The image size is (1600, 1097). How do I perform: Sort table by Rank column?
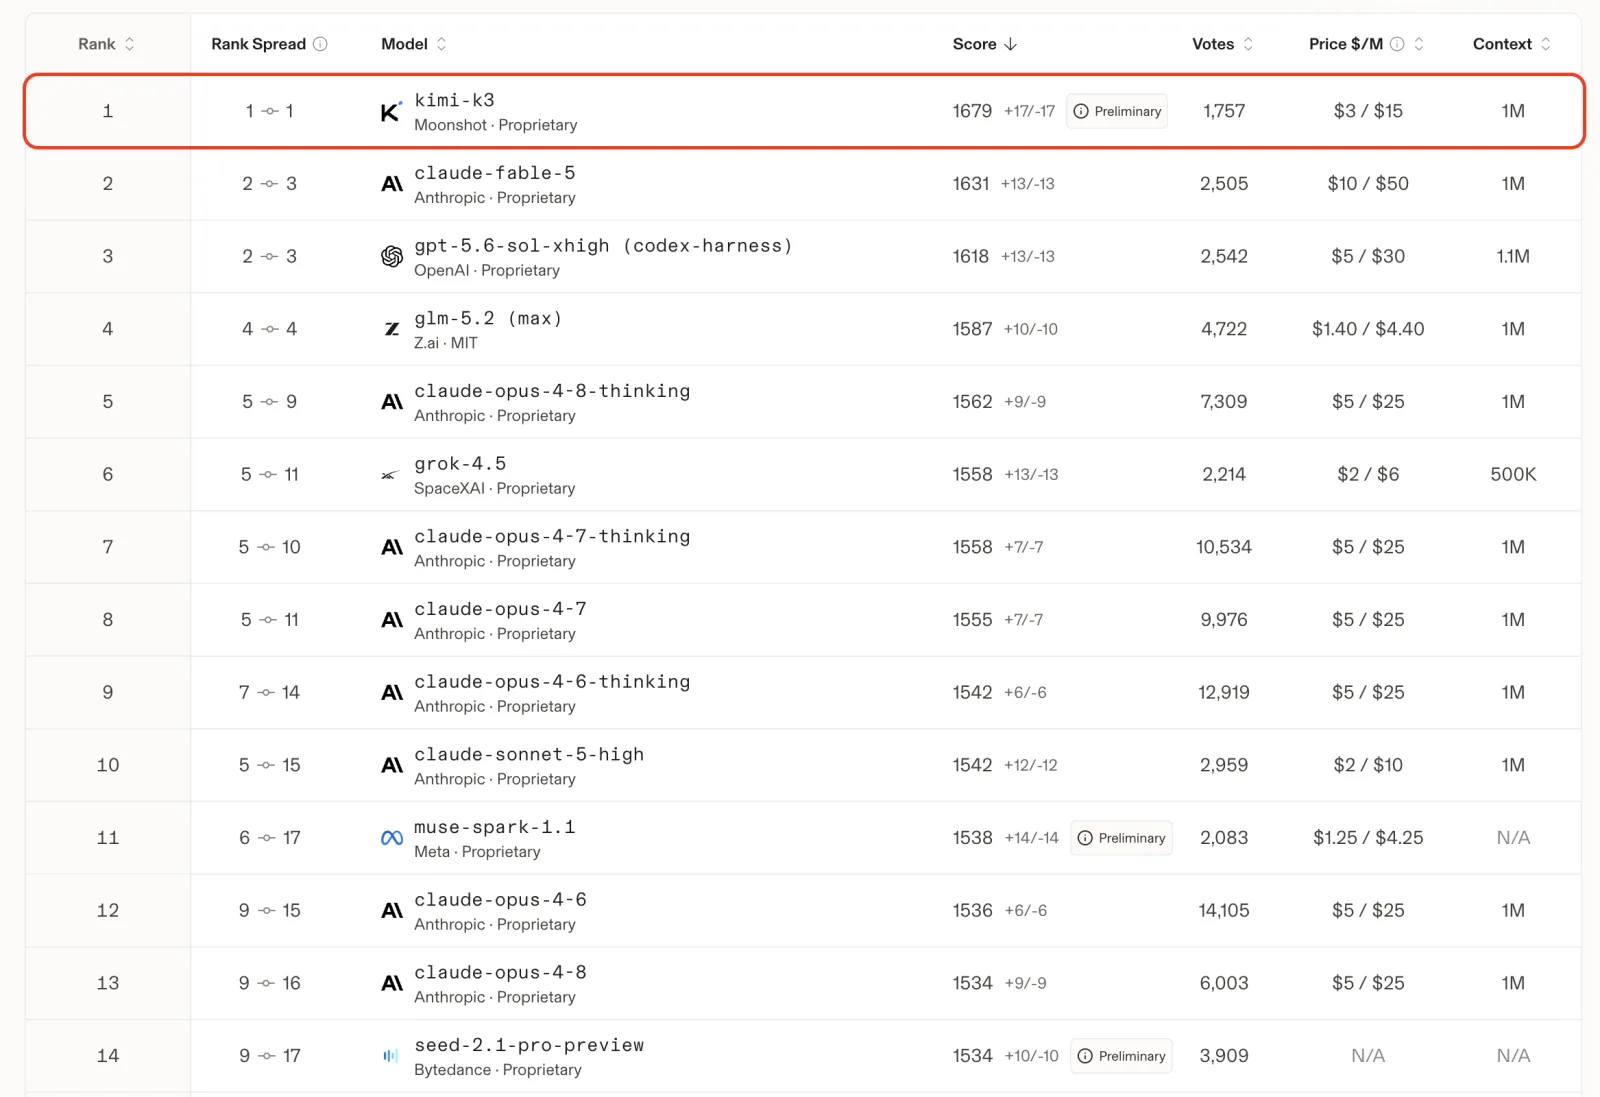(x=107, y=44)
